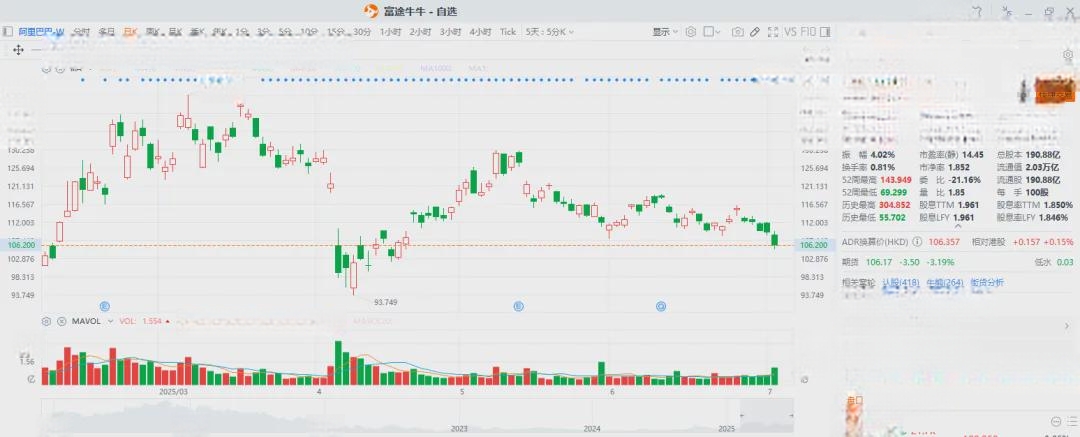The width and height of the screenshot is (1080, 437).
Task: Remove the MAVOL indicator
Action: (61, 321)
